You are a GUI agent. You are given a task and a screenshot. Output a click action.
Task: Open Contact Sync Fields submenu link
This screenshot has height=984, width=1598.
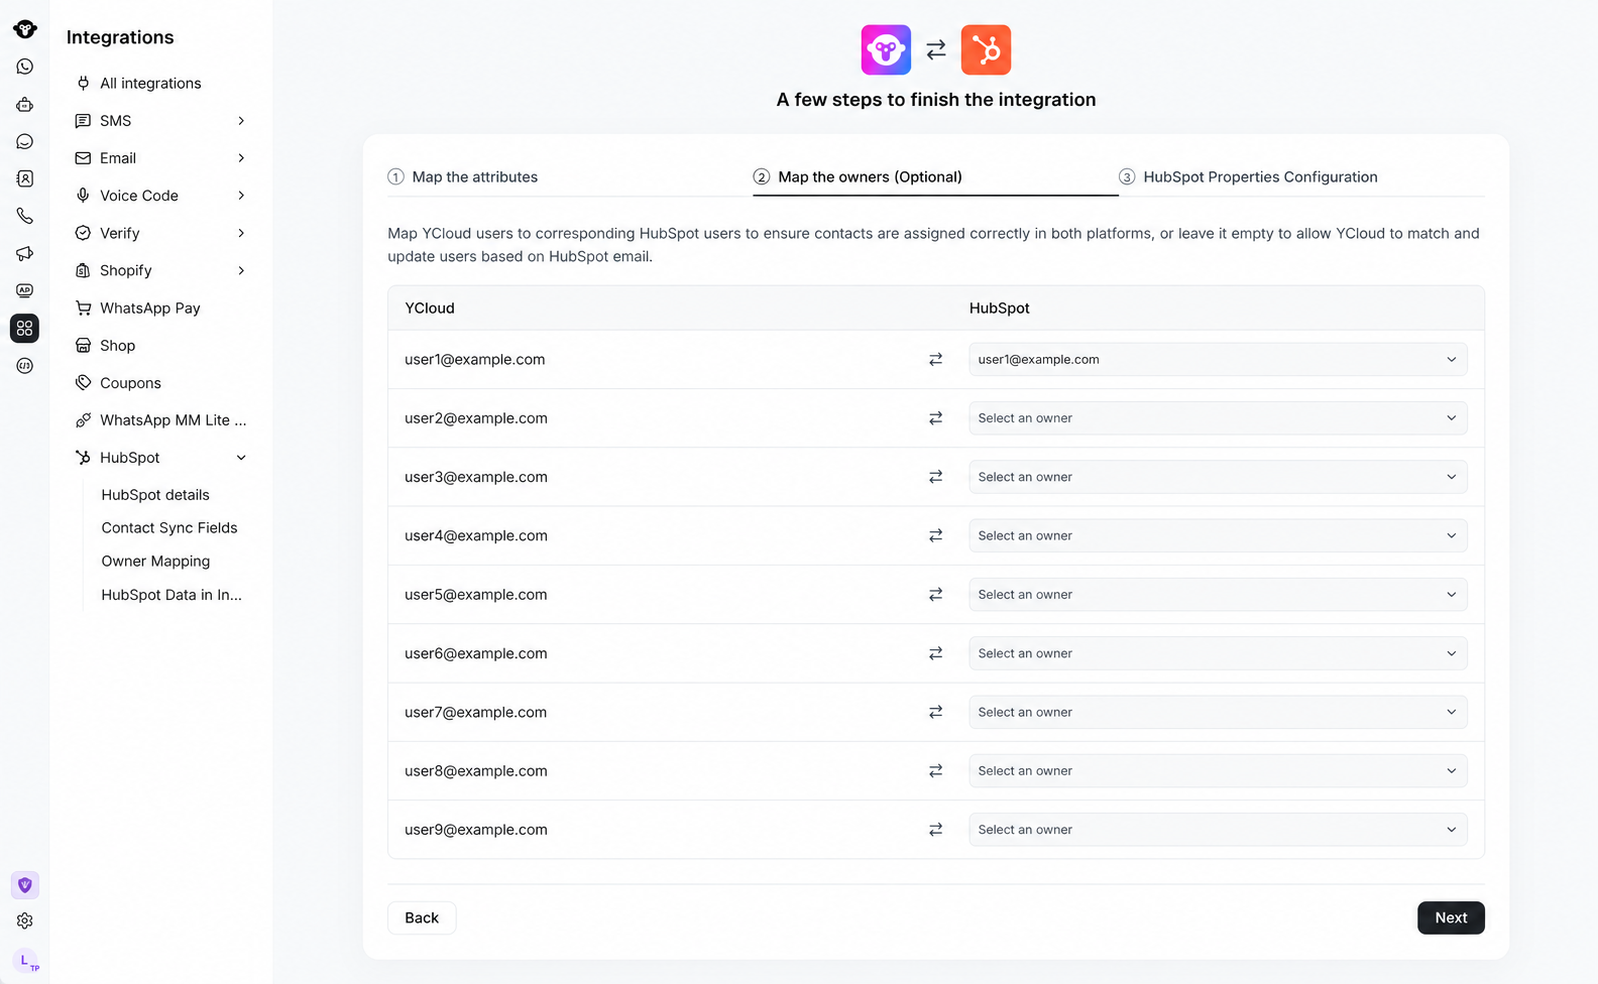pos(169,528)
